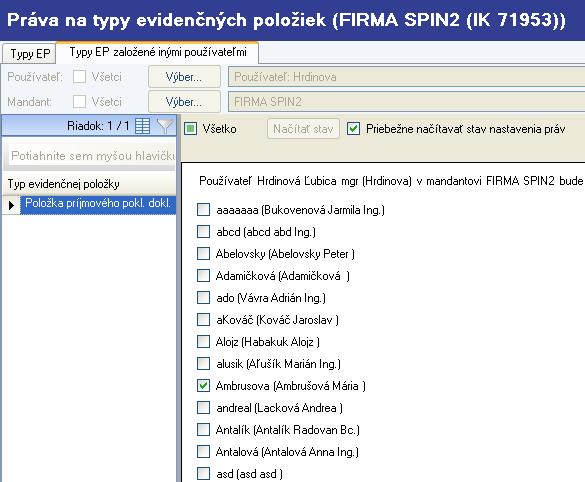Check asd (asd asd)
Screen dimensions: 585x482
click(203, 474)
